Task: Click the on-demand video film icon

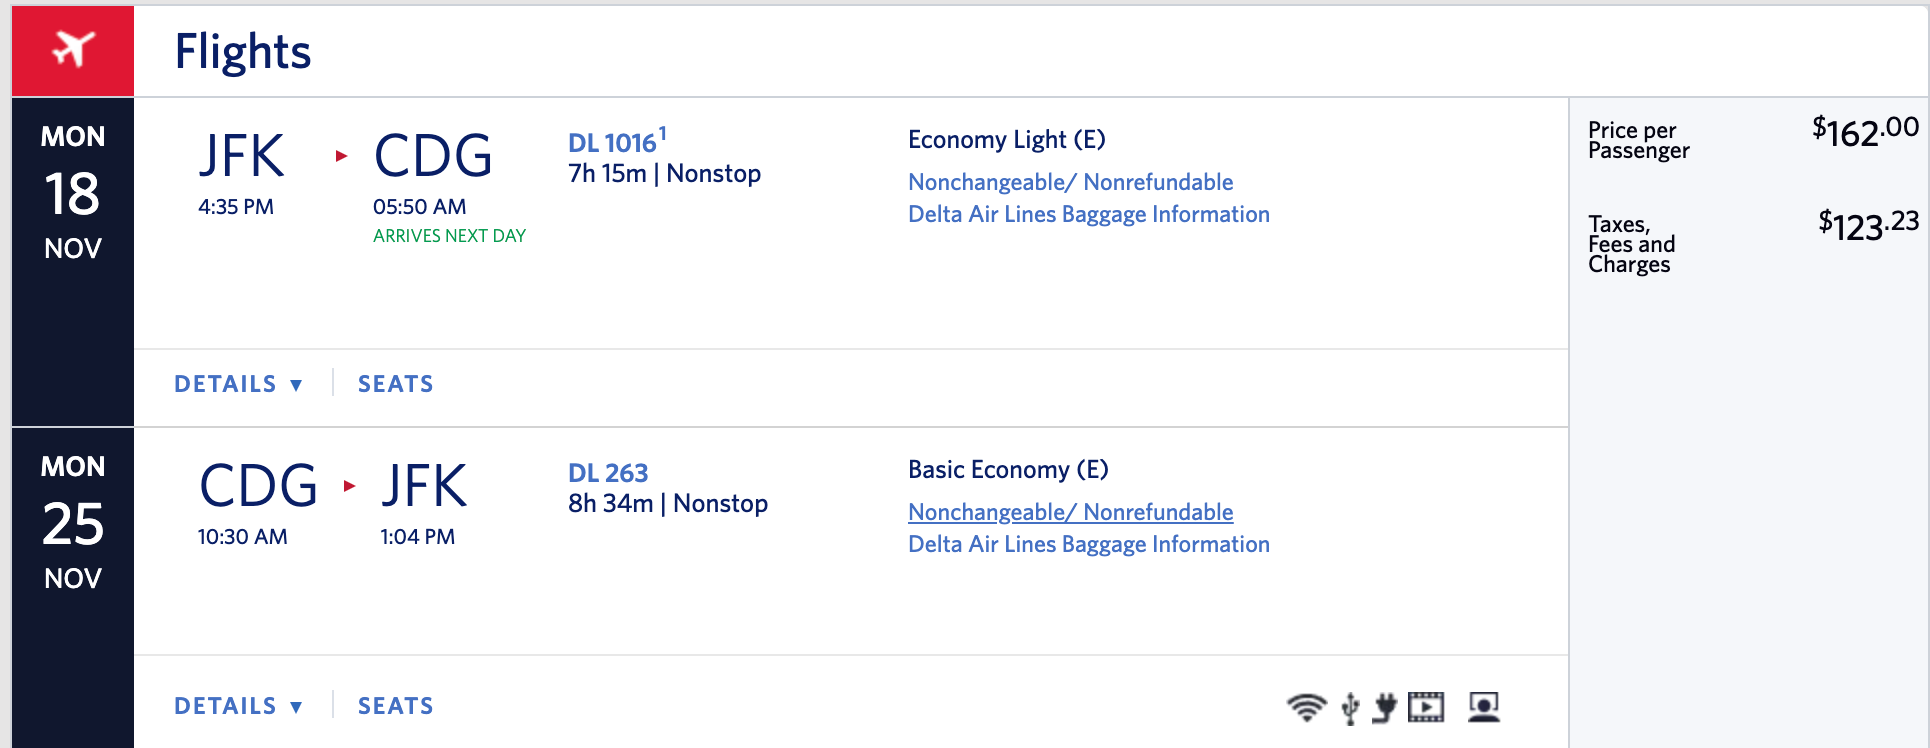Action: pos(1426,707)
